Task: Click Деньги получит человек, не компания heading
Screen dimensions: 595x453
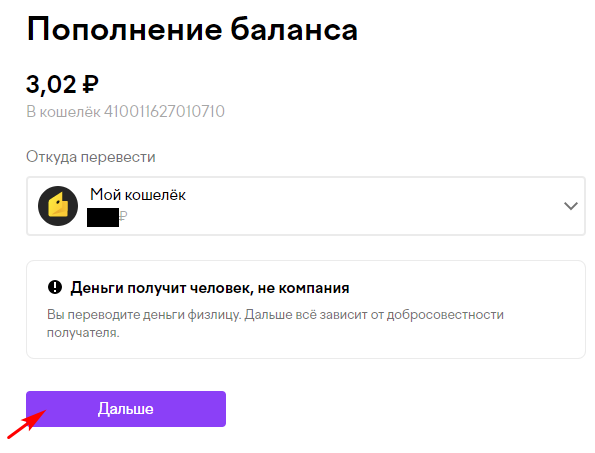Action: coord(209,288)
